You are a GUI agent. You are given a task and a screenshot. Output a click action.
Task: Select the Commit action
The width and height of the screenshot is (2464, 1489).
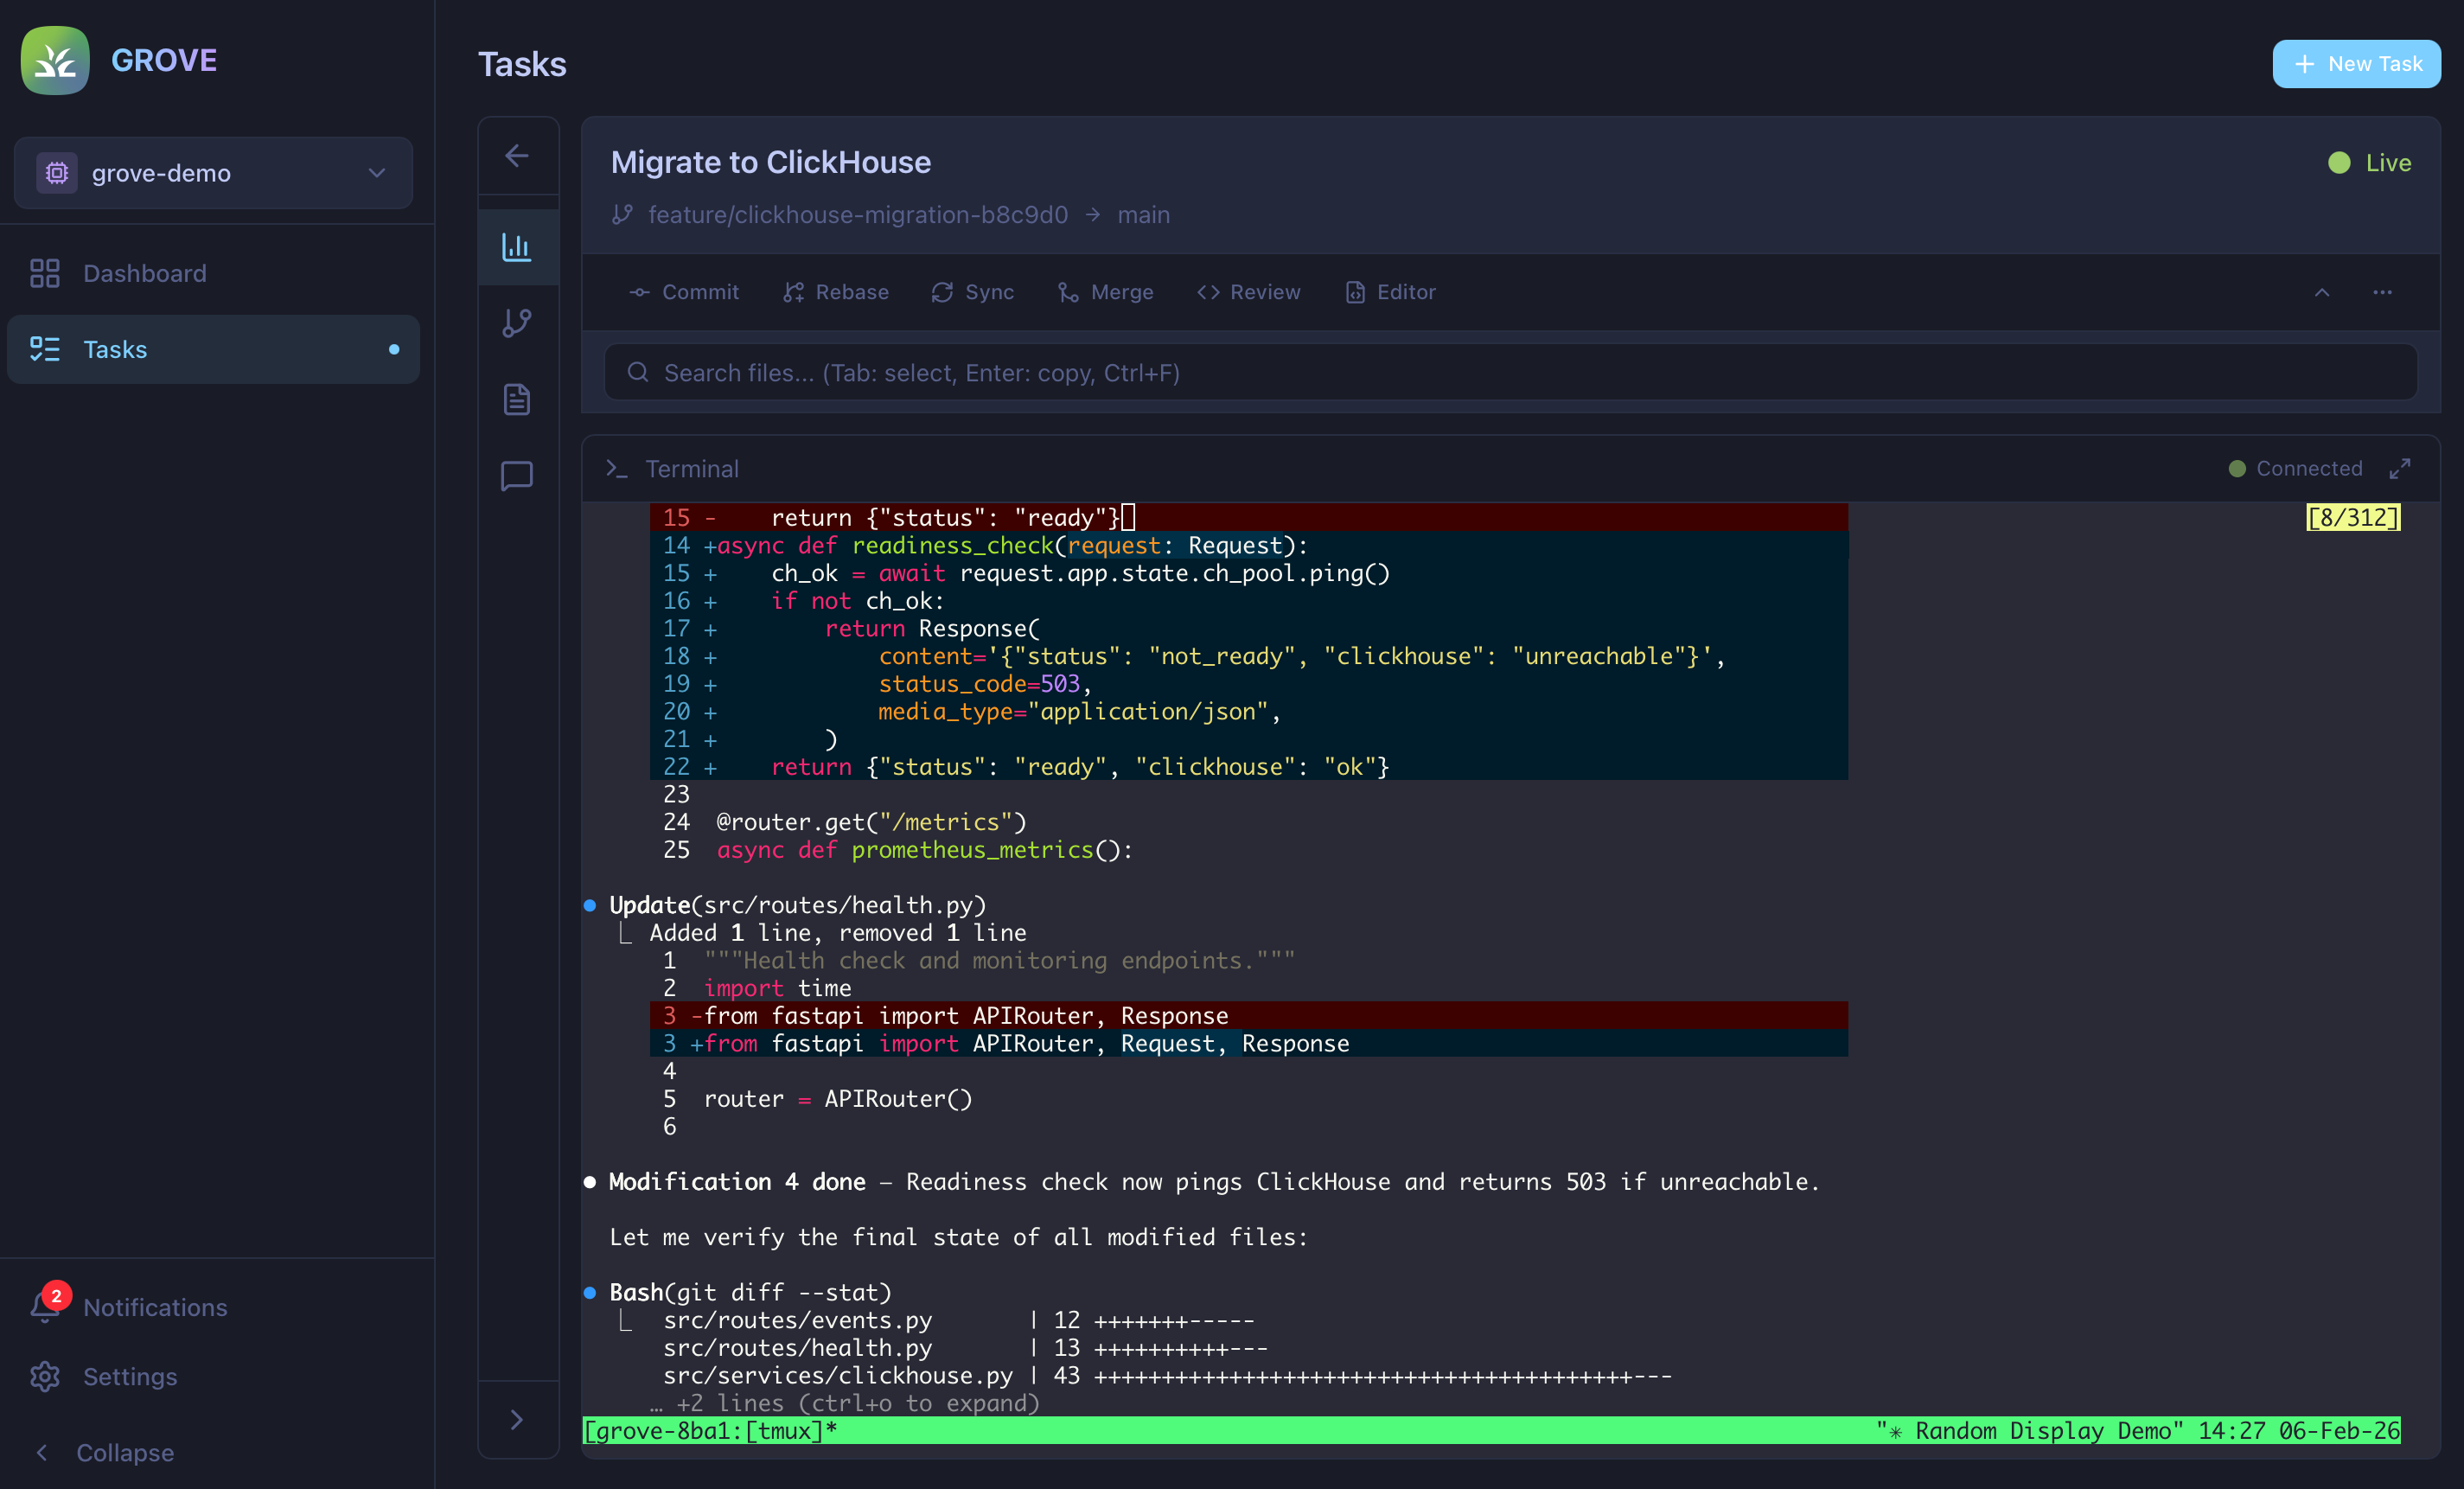point(684,292)
